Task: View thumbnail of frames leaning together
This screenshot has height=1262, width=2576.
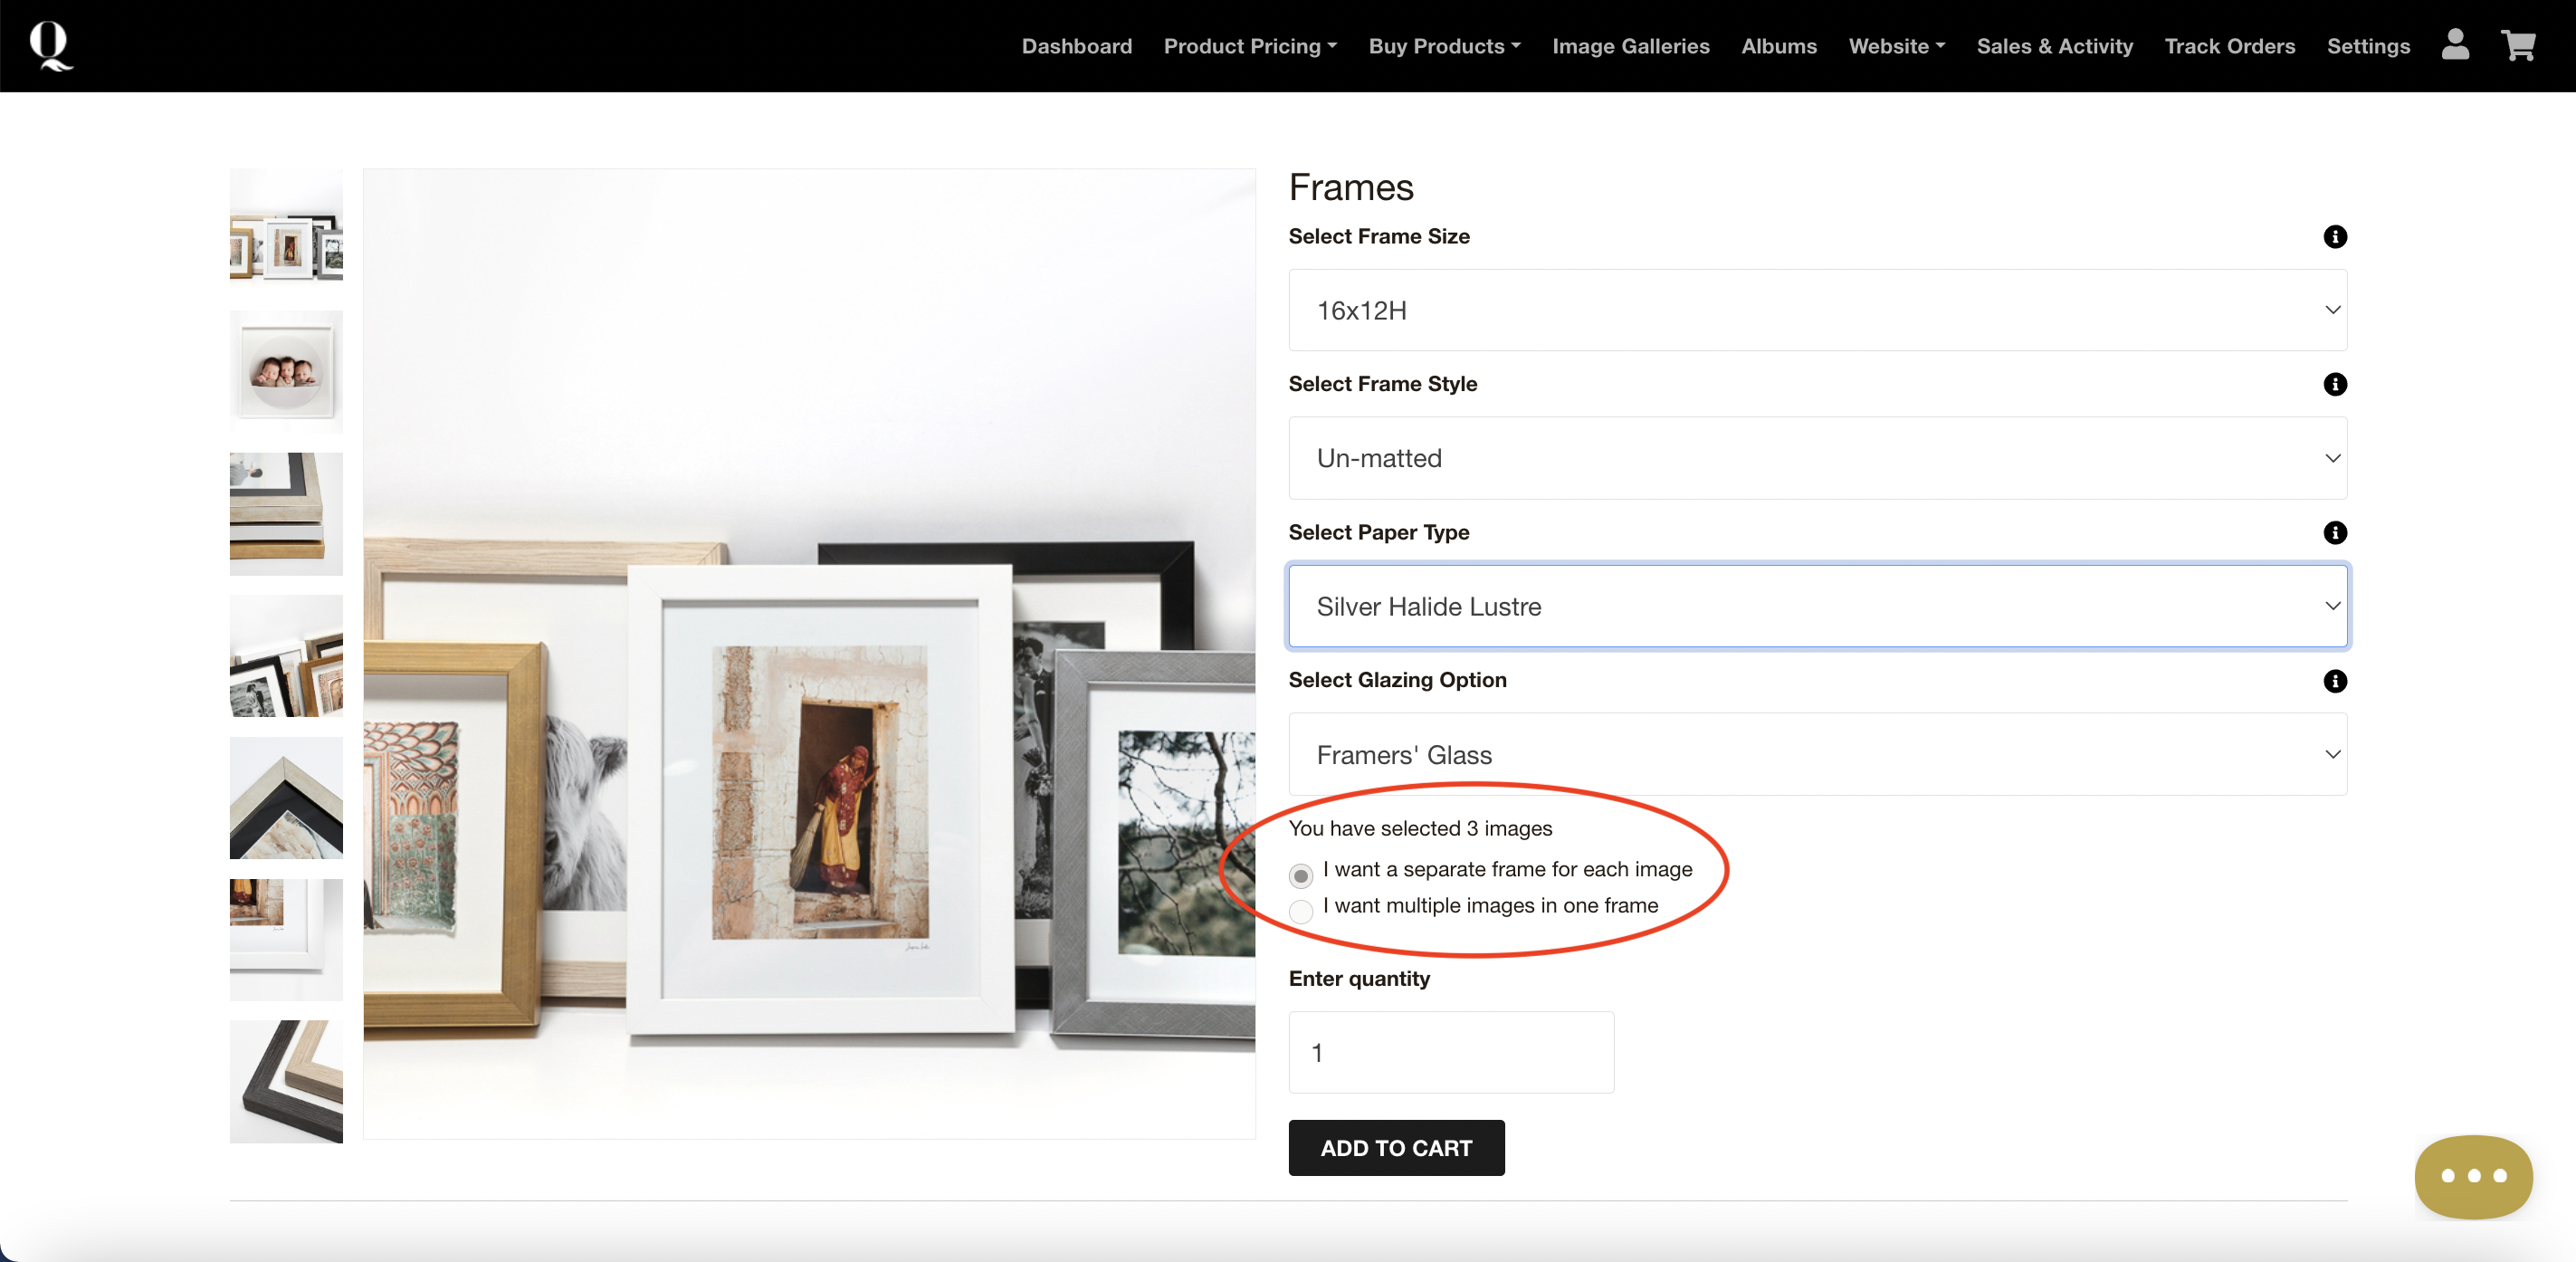Action: tap(286, 655)
